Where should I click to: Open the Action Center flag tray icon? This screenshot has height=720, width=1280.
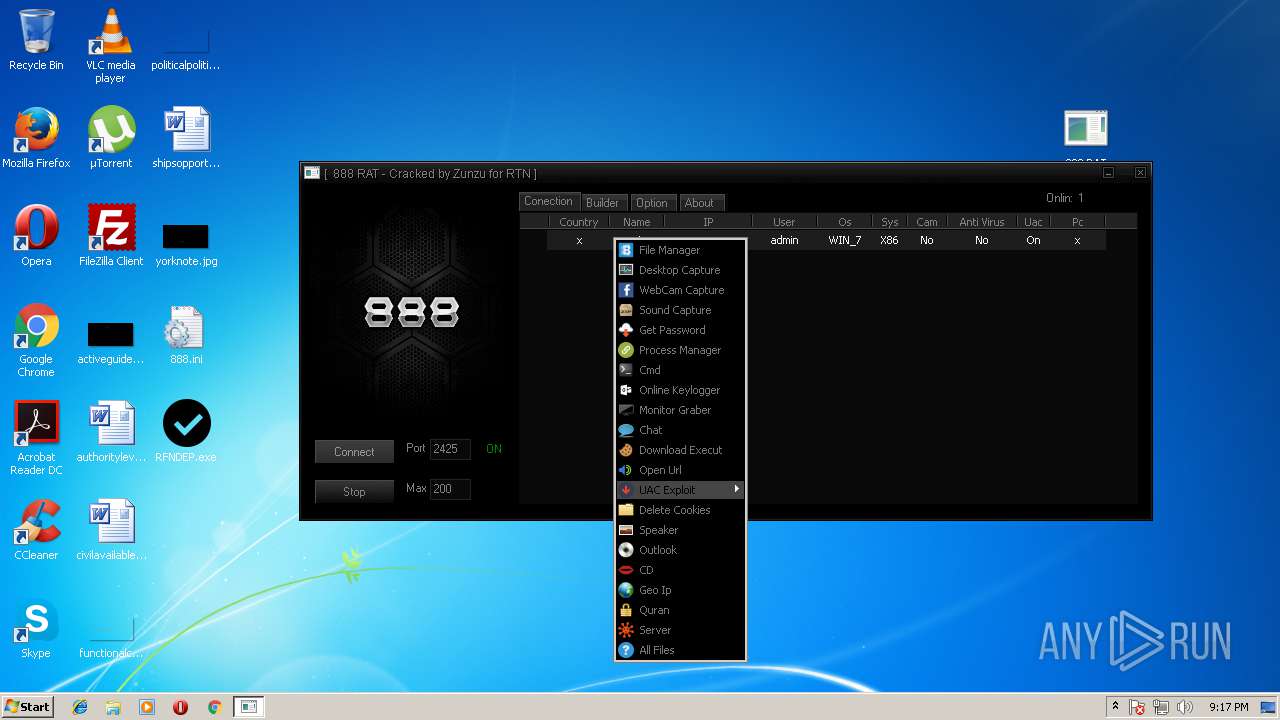[x=1137, y=707]
